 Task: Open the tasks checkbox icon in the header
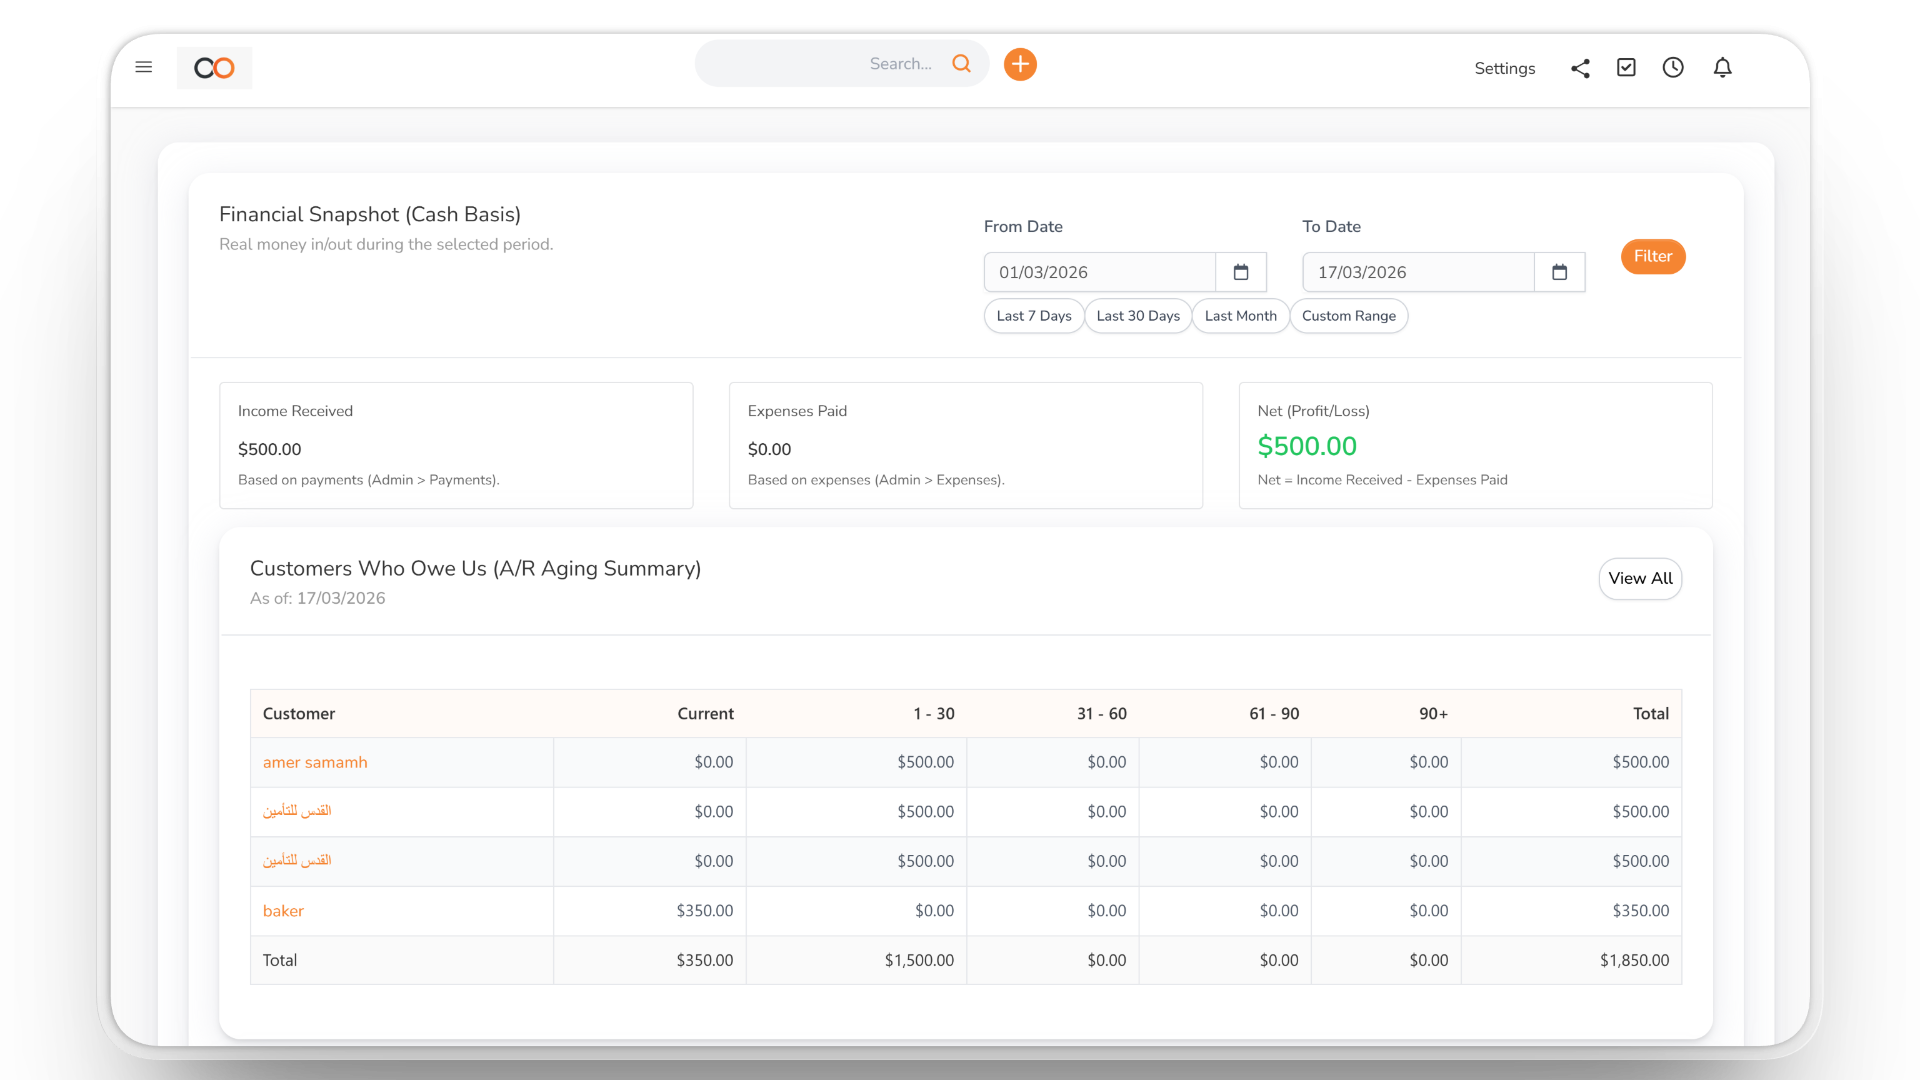pyautogui.click(x=1626, y=67)
